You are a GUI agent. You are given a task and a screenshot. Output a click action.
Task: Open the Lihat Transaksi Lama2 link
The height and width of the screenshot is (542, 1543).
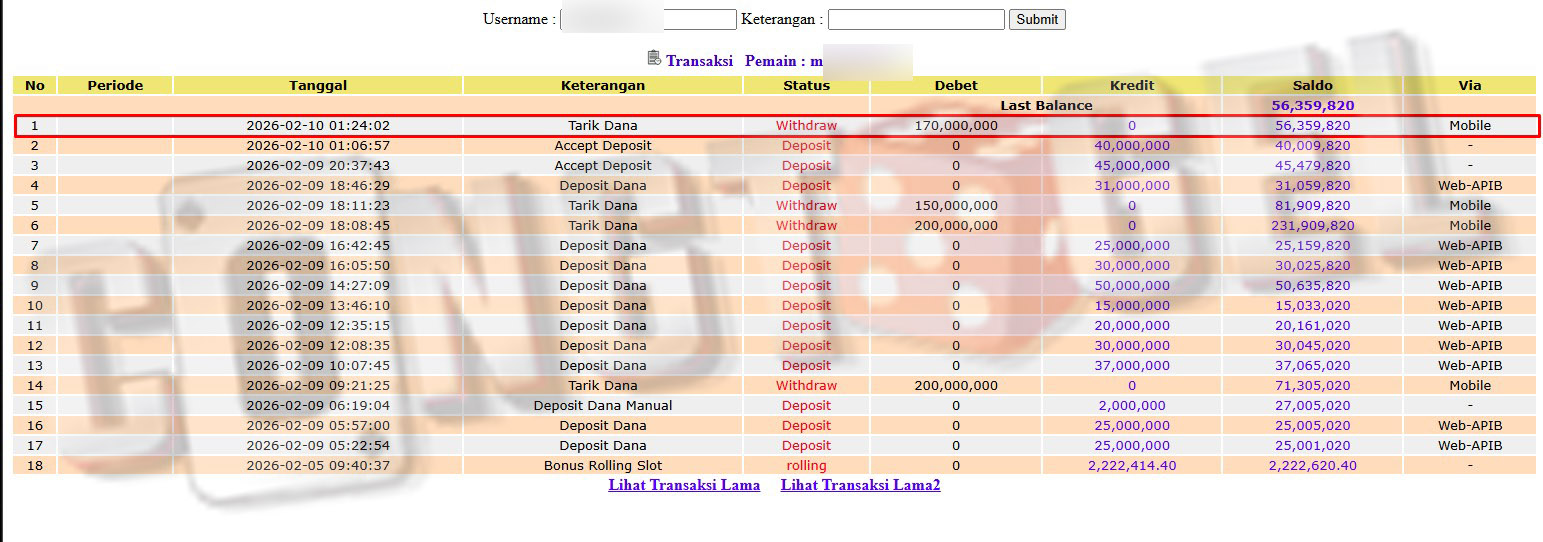point(860,485)
